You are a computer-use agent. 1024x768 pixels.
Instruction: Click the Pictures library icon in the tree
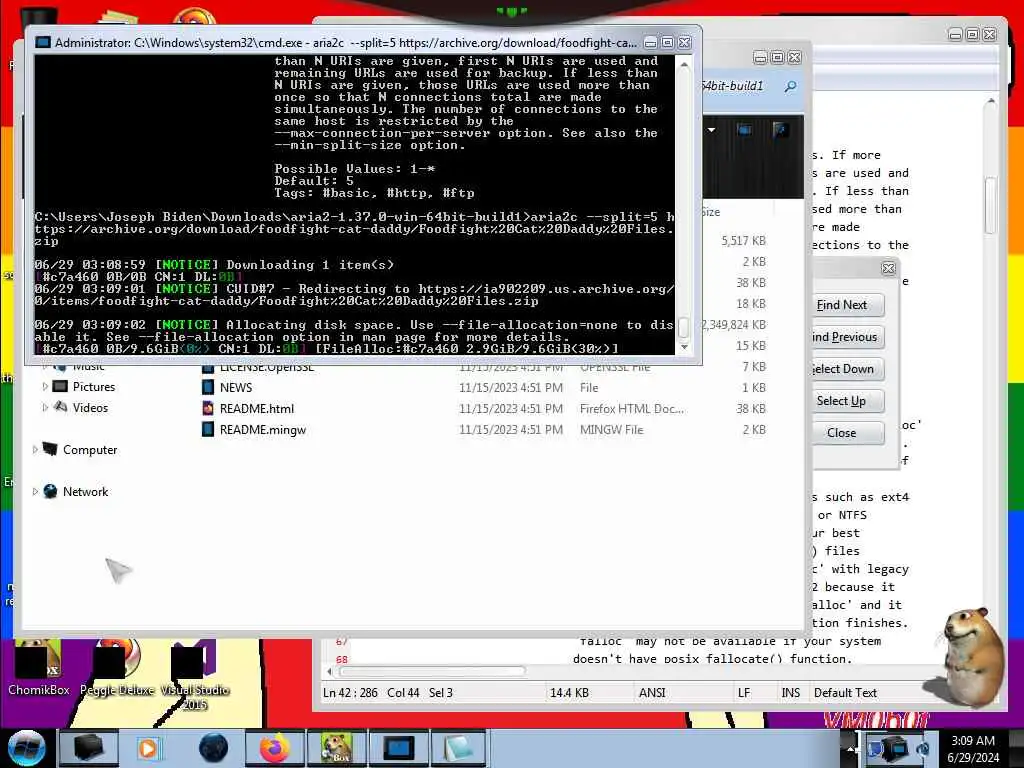60,387
